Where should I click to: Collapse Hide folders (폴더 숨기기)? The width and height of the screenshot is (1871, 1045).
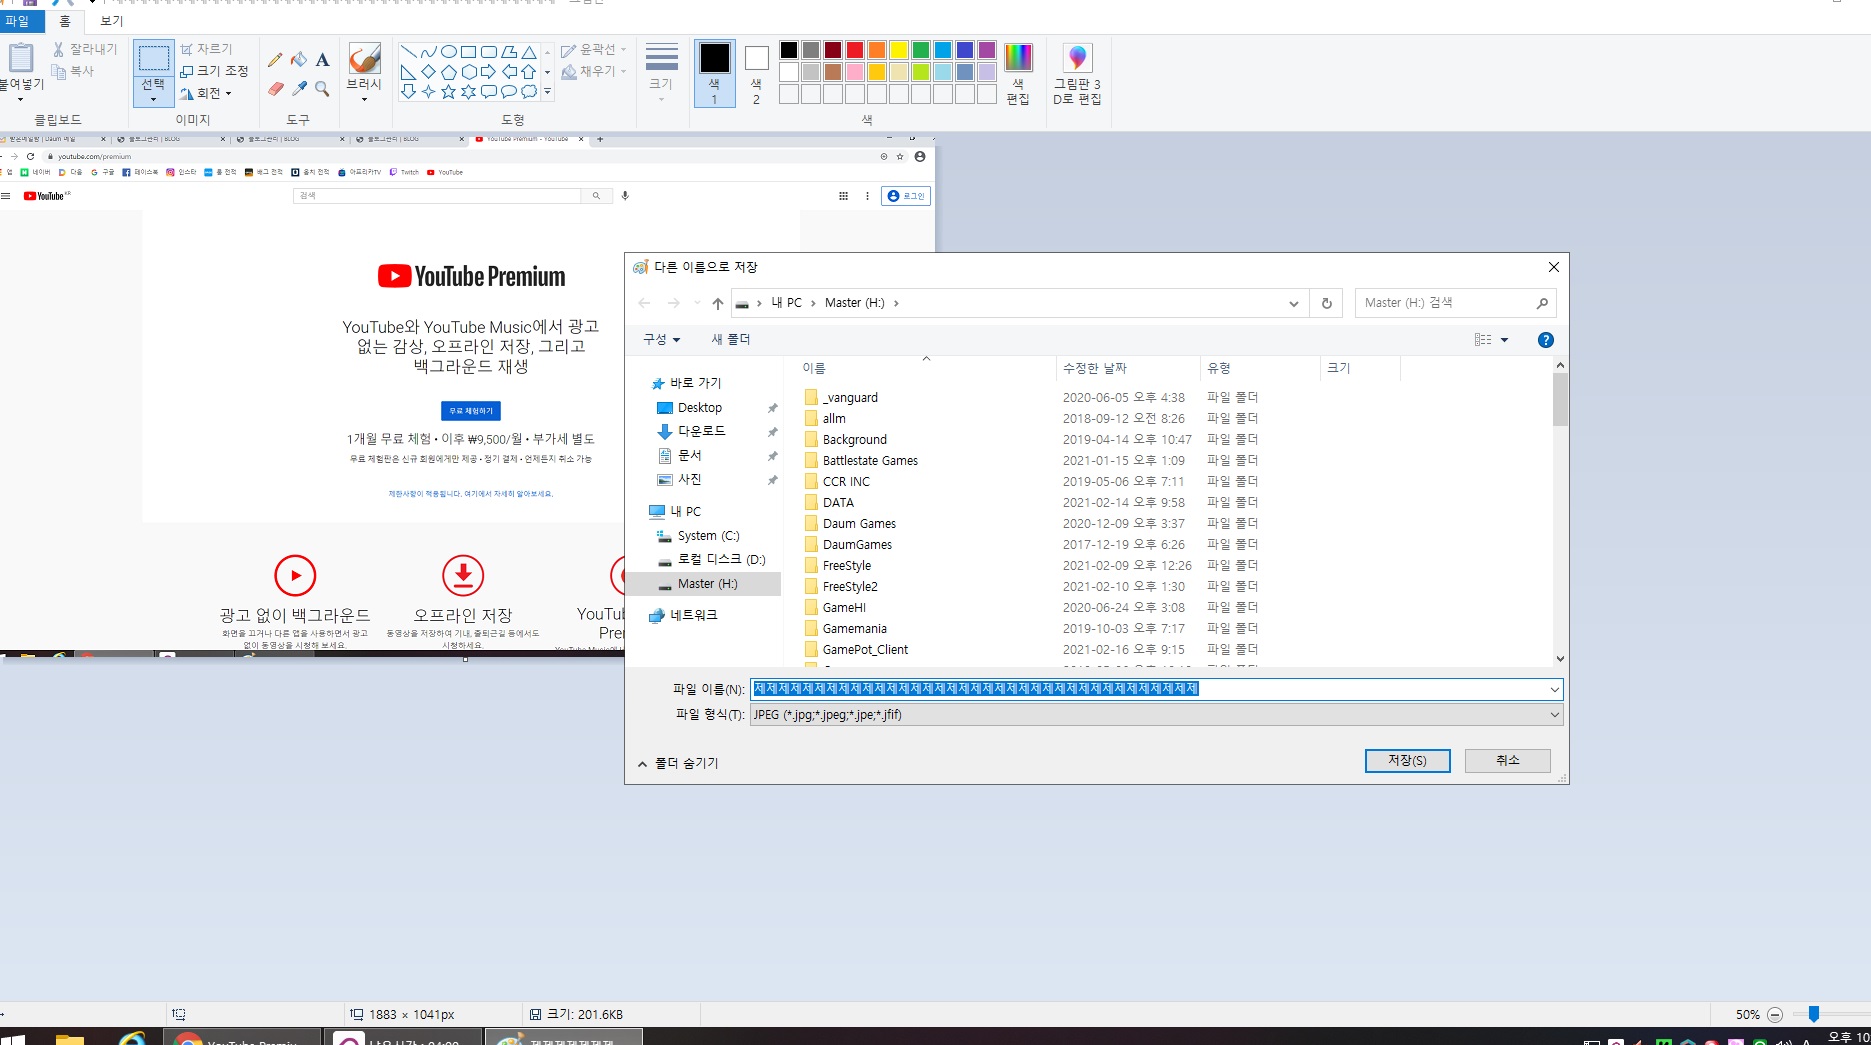click(678, 763)
